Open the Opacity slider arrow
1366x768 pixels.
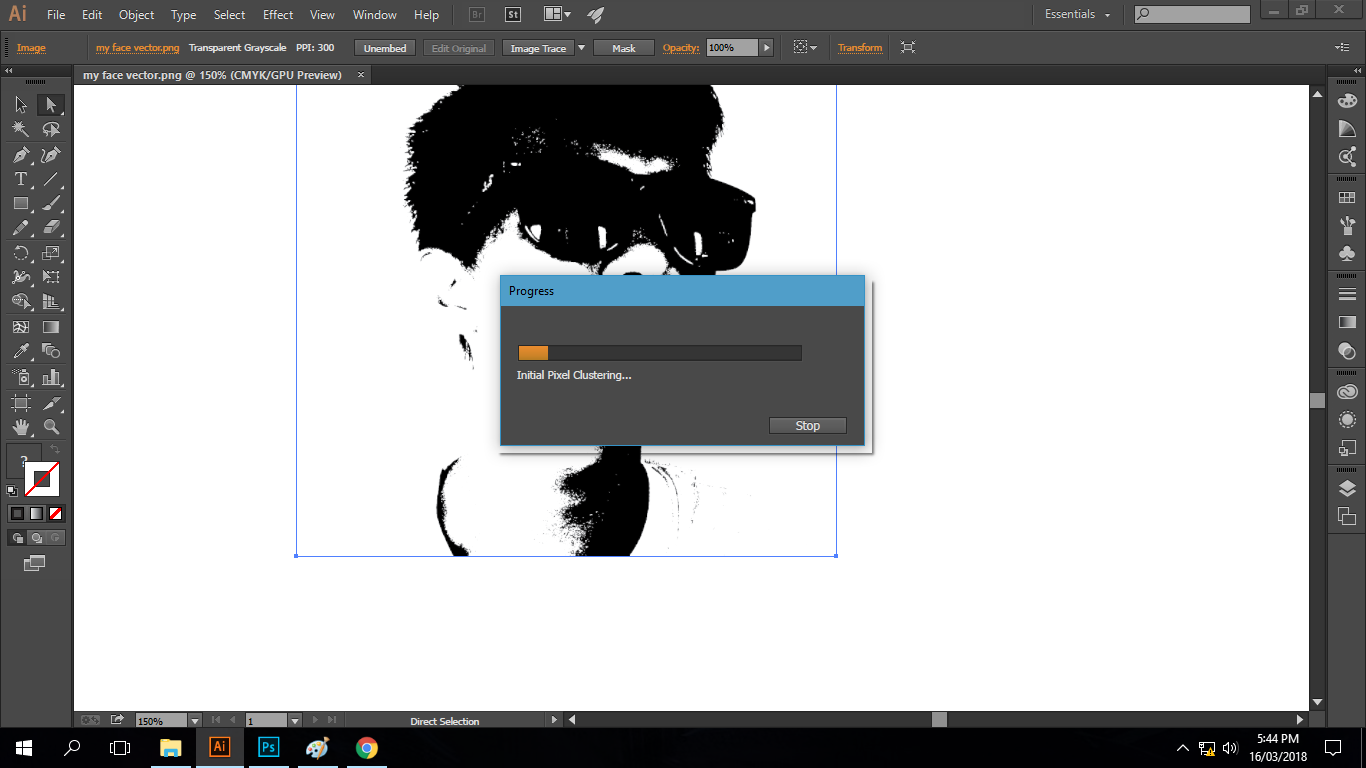point(767,48)
